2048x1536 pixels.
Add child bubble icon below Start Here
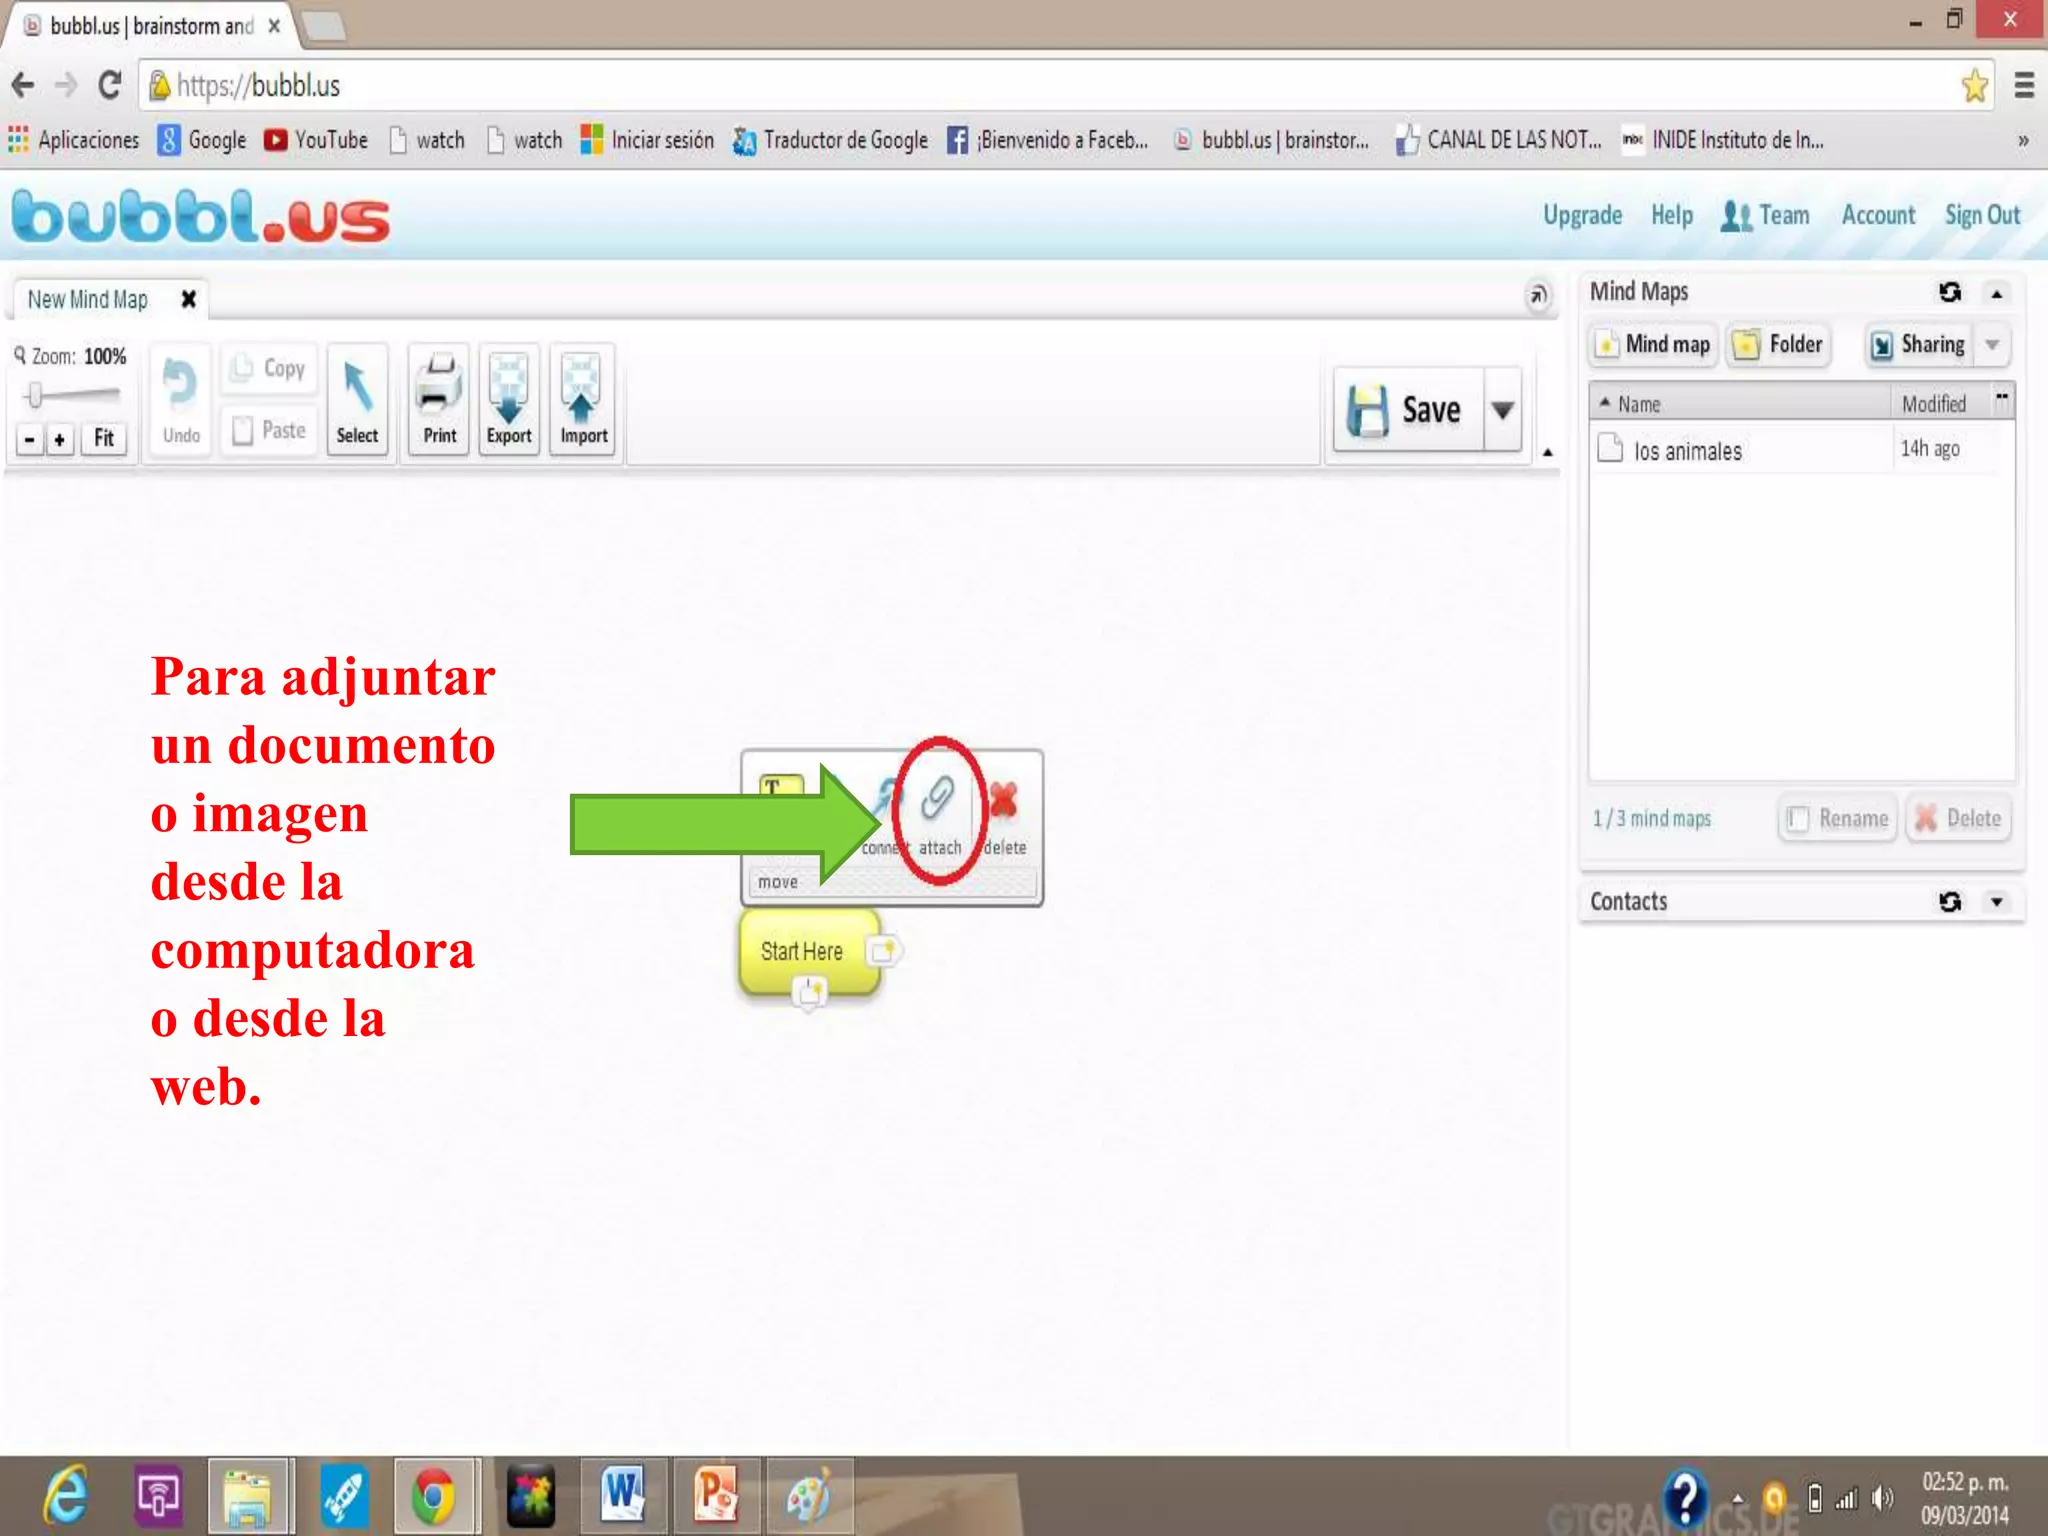pos(809,993)
